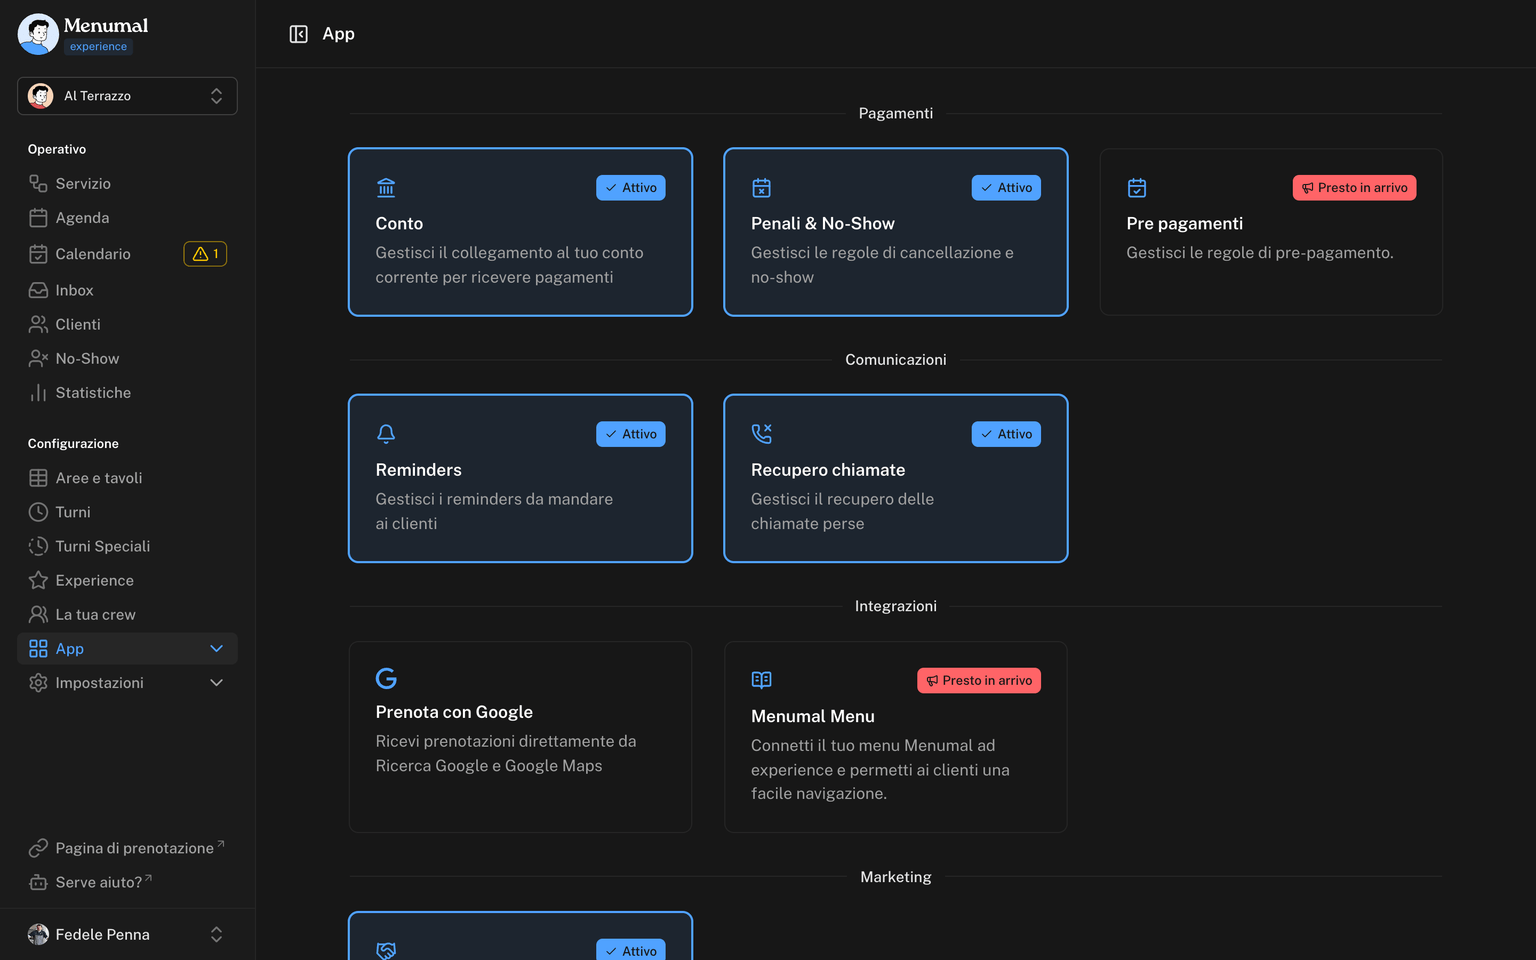Image resolution: width=1536 pixels, height=960 pixels.
Task: Click the Attivo badge on Recupero chiamate
Action: click(x=1006, y=434)
